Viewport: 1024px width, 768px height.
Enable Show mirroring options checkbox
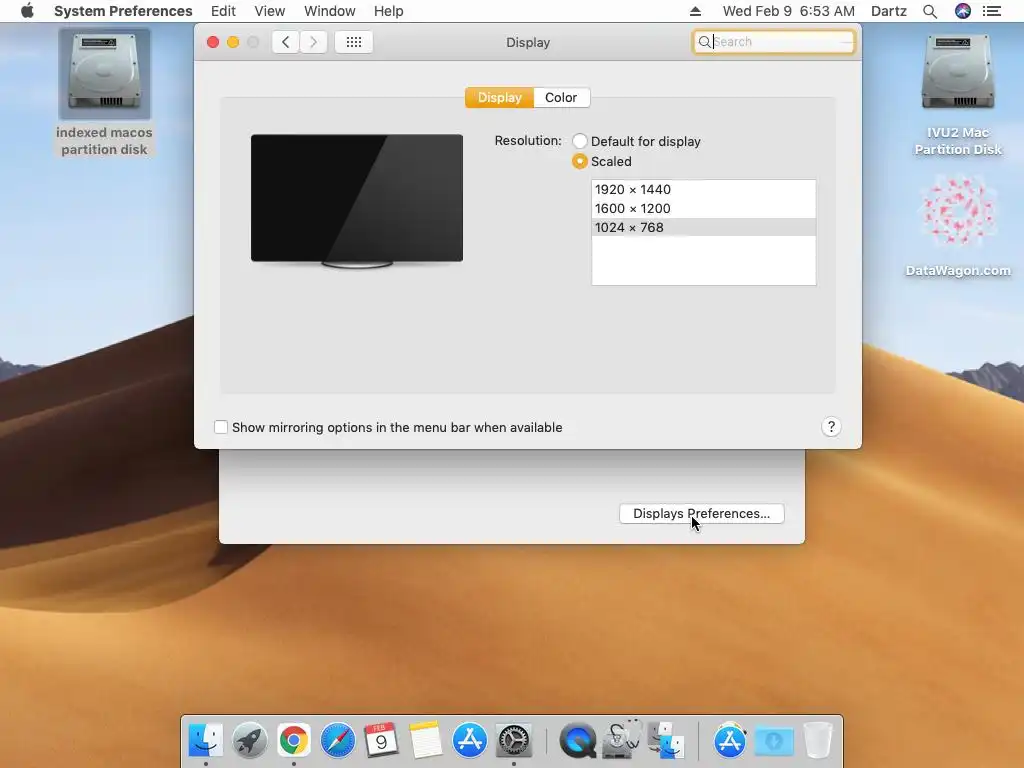pyautogui.click(x=221, y=427)
